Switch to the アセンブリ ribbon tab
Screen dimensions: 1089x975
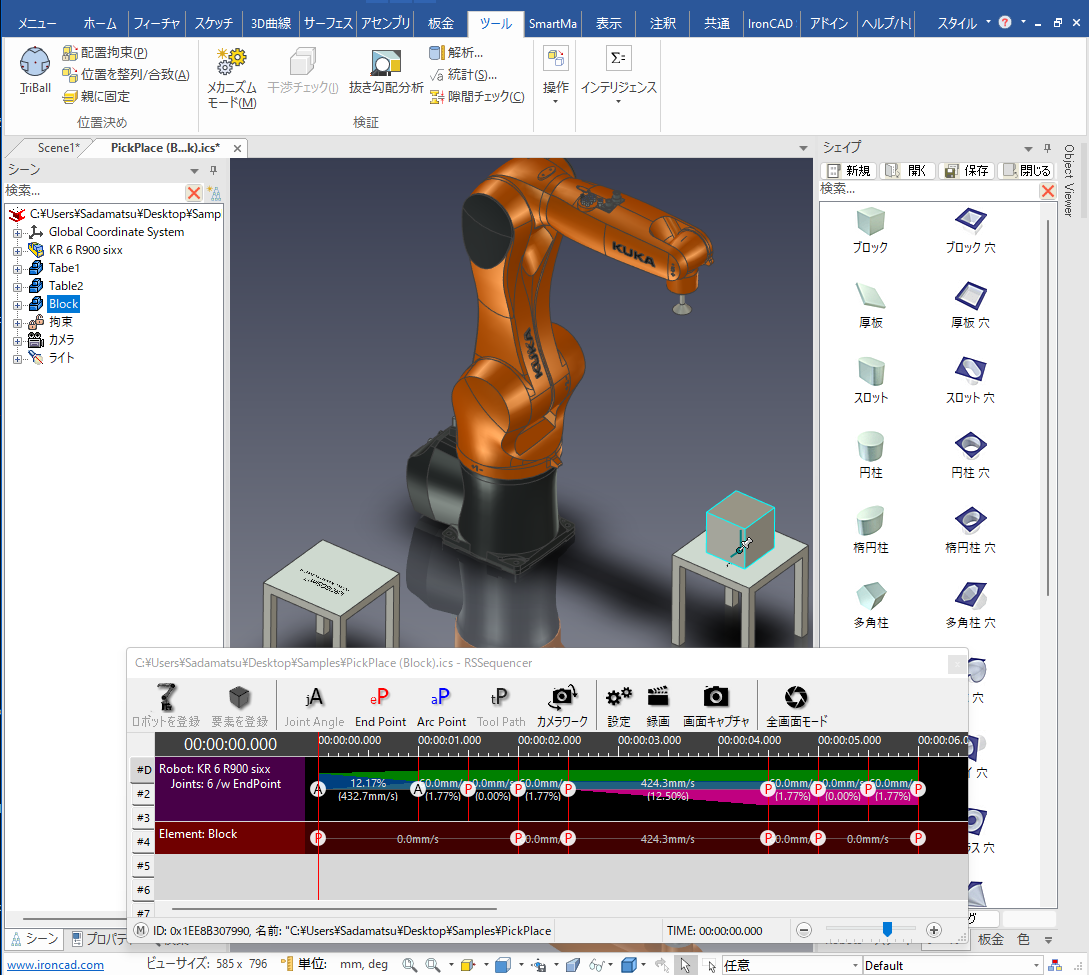(x=384, y=23)
